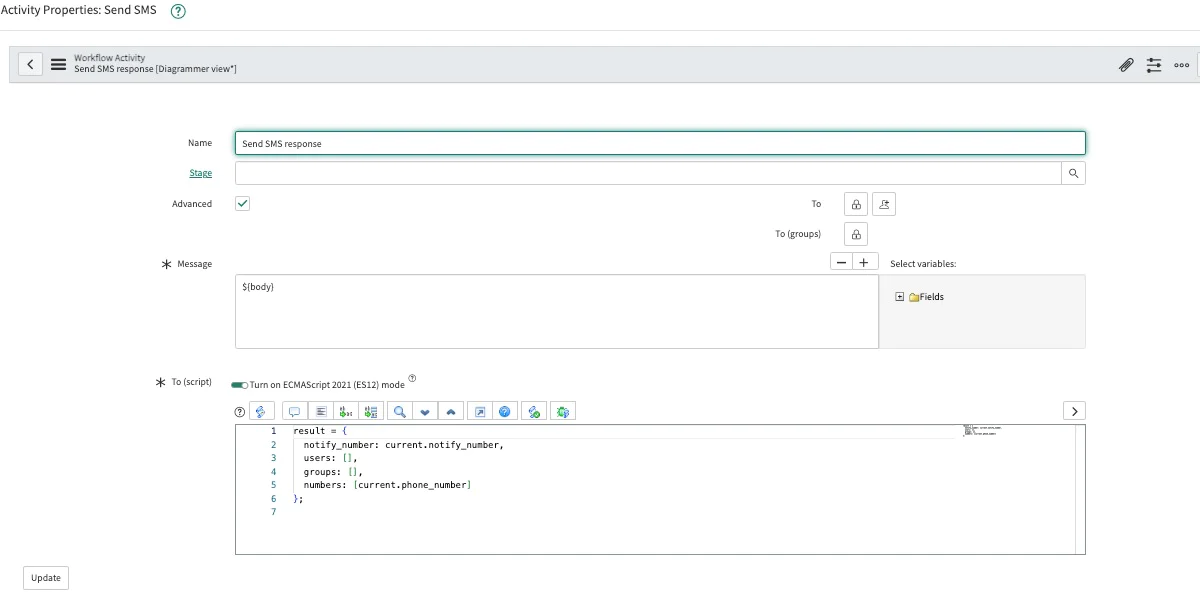Click script line 'notify_number: current.notify_number,'

[404, 444]
